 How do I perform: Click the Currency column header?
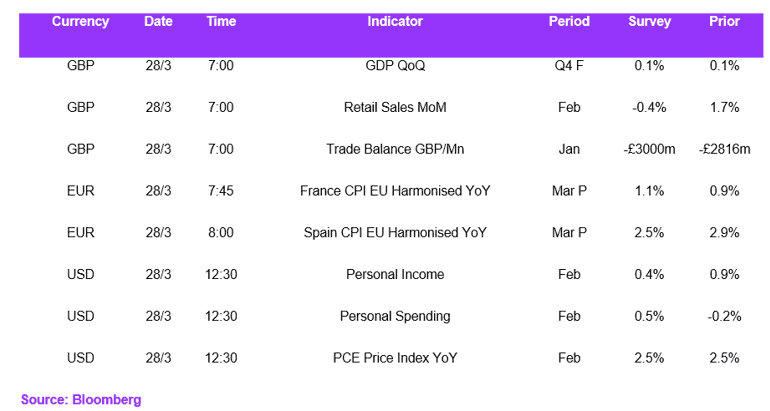pyautogui.click(x=81, y=22)
